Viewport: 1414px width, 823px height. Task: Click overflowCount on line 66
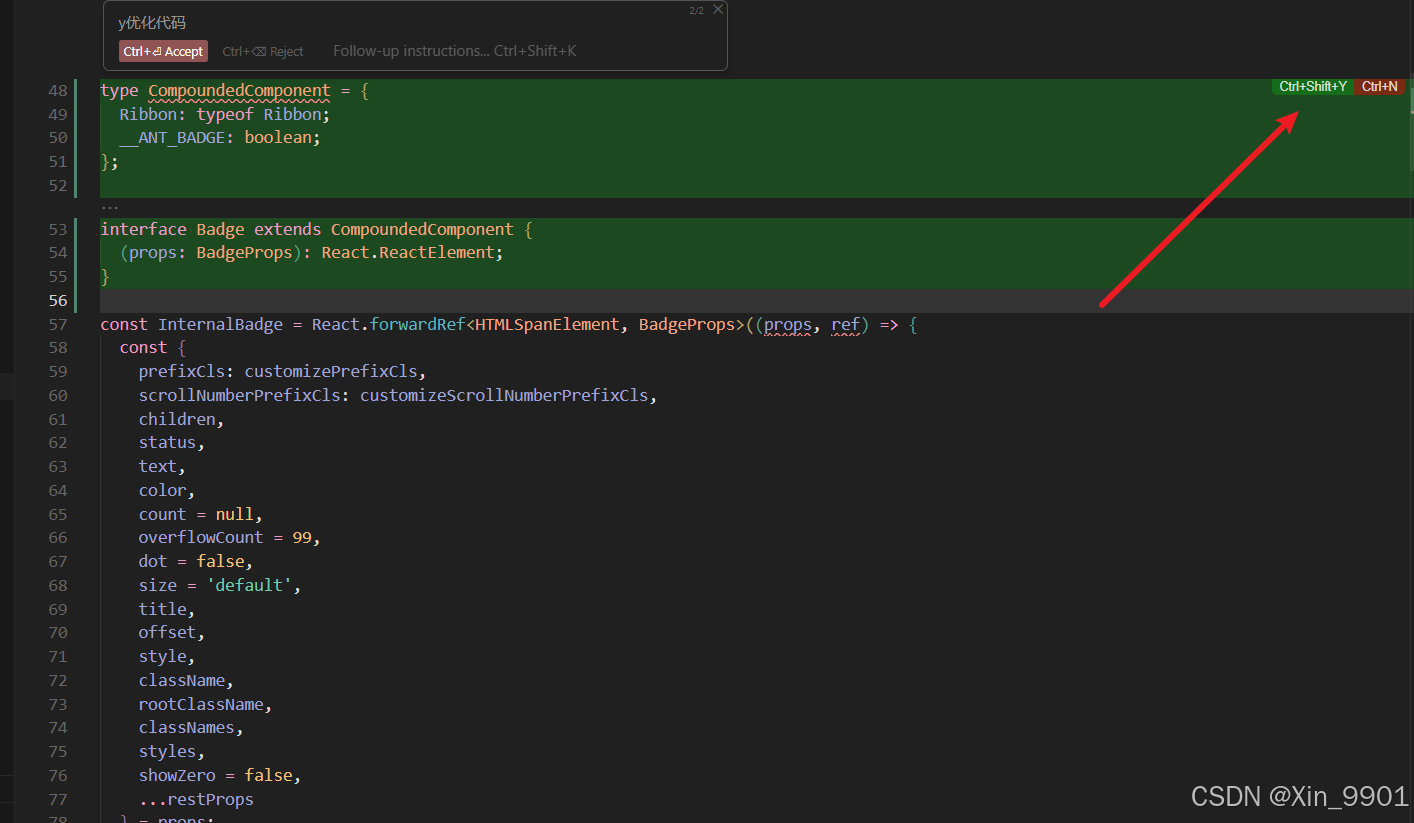tap(201, 538)
